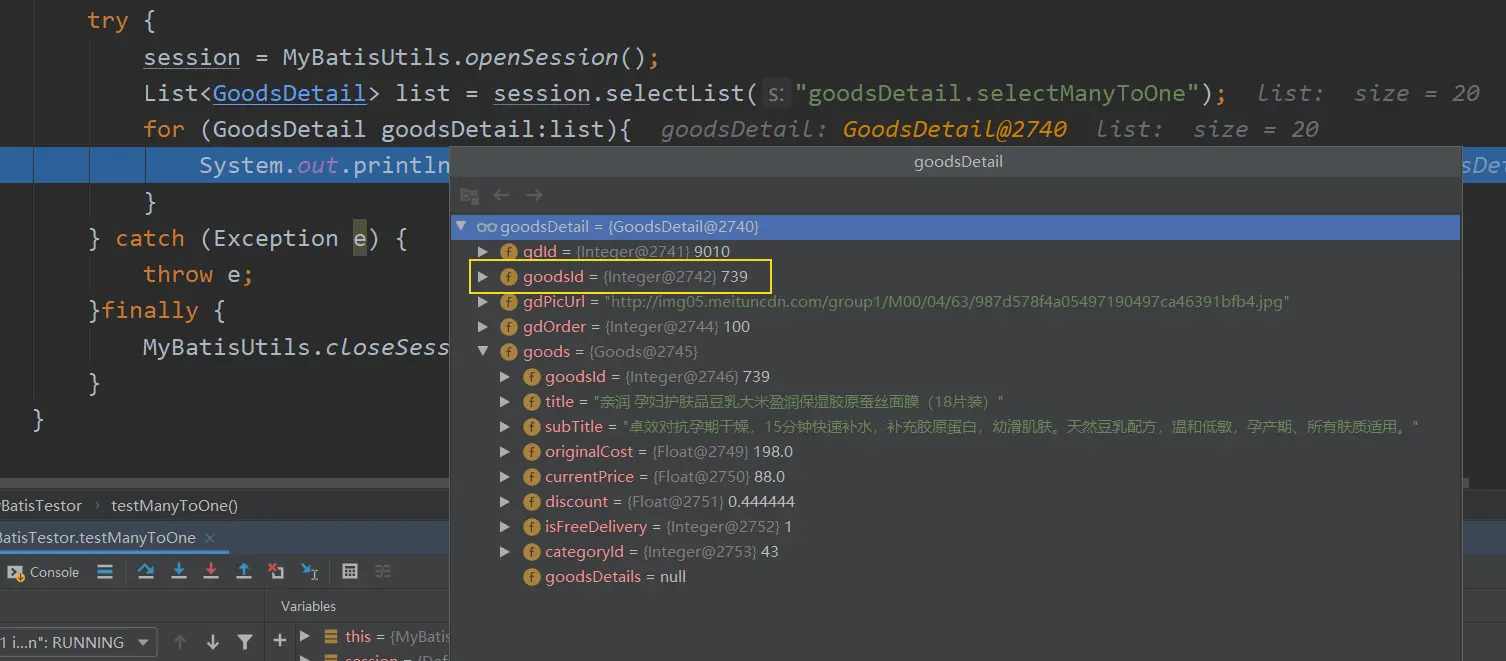
Task: Expand the categoryId node
Action: 506,552
